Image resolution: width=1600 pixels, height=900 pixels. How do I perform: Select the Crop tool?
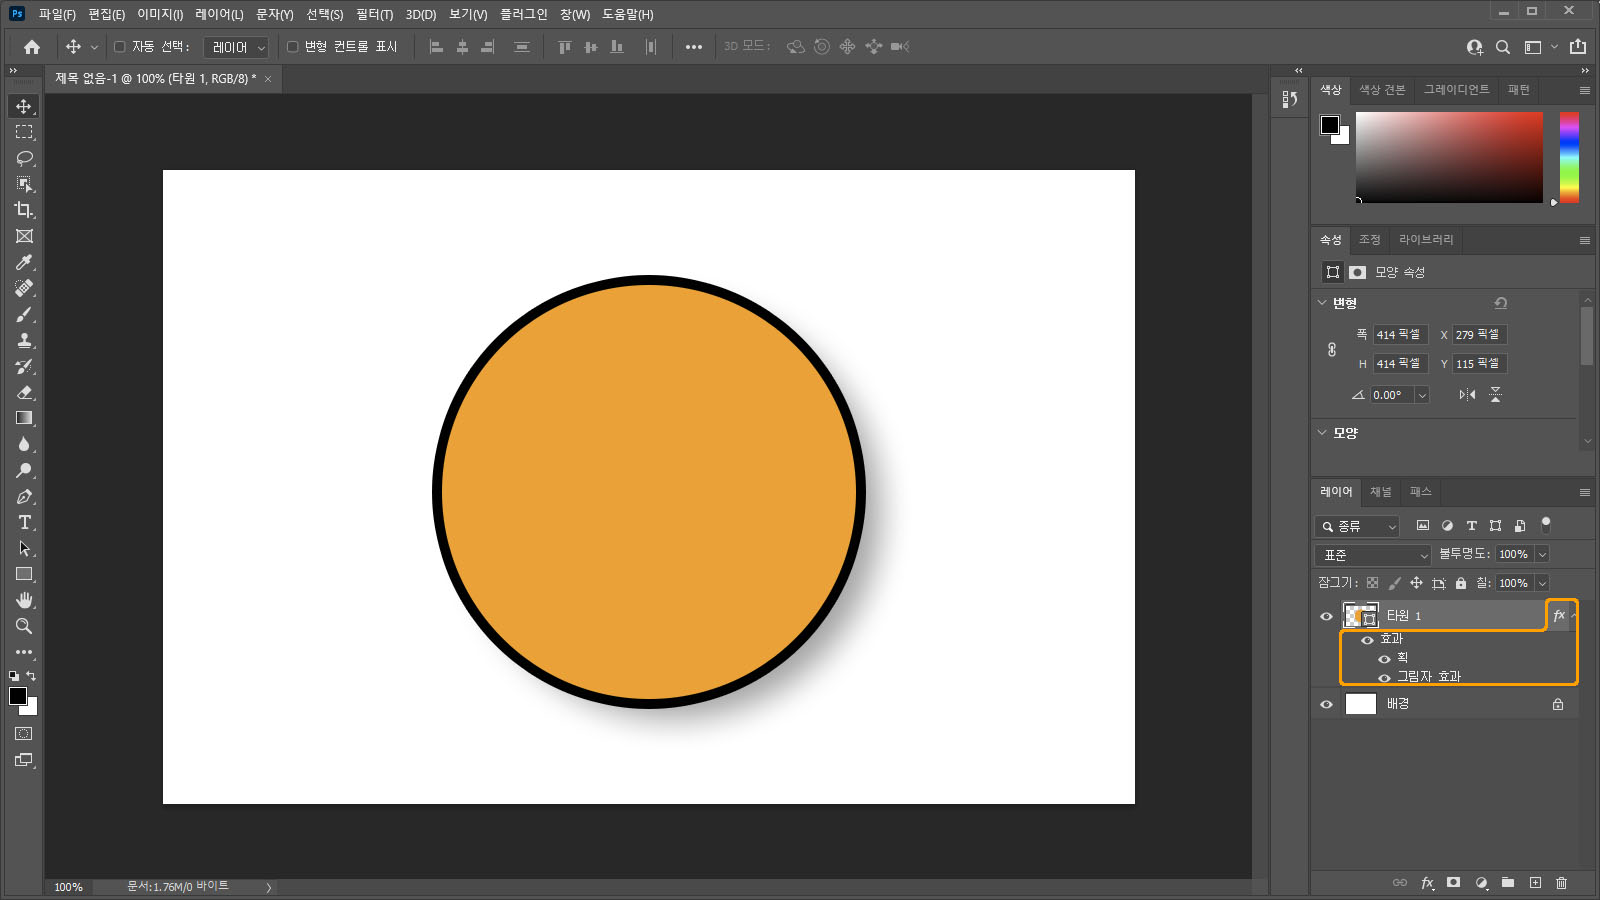coord(24,210)
